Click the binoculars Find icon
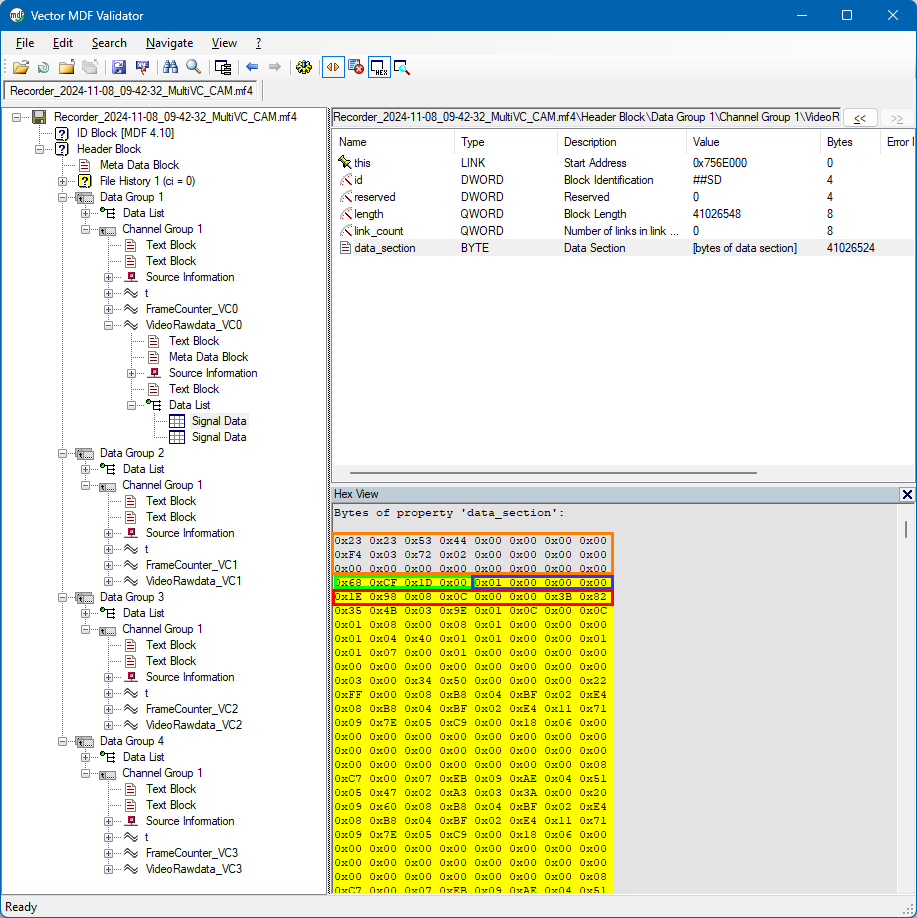Viewport: 917px width, 918px height. [170, 67]
